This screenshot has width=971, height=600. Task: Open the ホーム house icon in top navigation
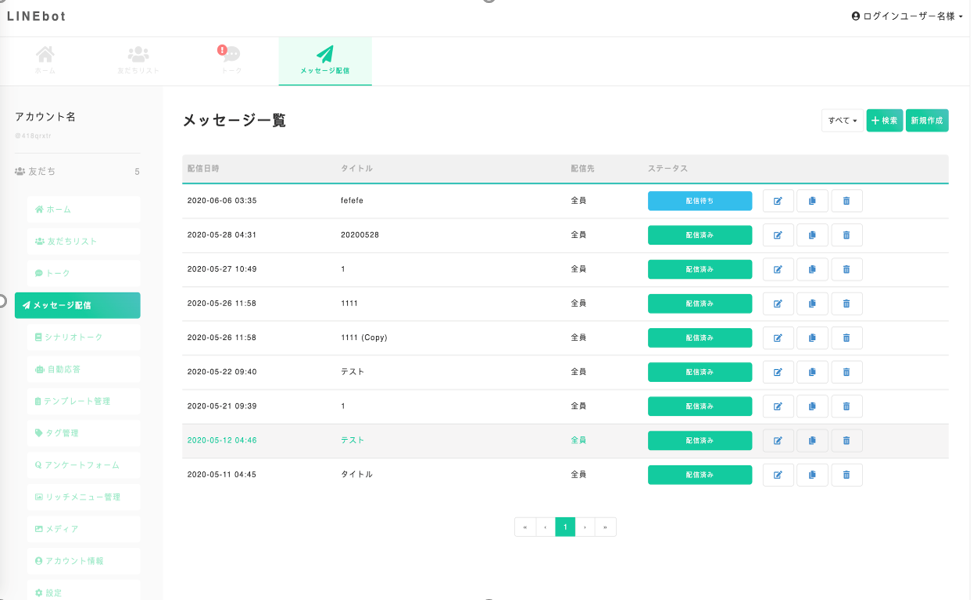click(45, 60)
